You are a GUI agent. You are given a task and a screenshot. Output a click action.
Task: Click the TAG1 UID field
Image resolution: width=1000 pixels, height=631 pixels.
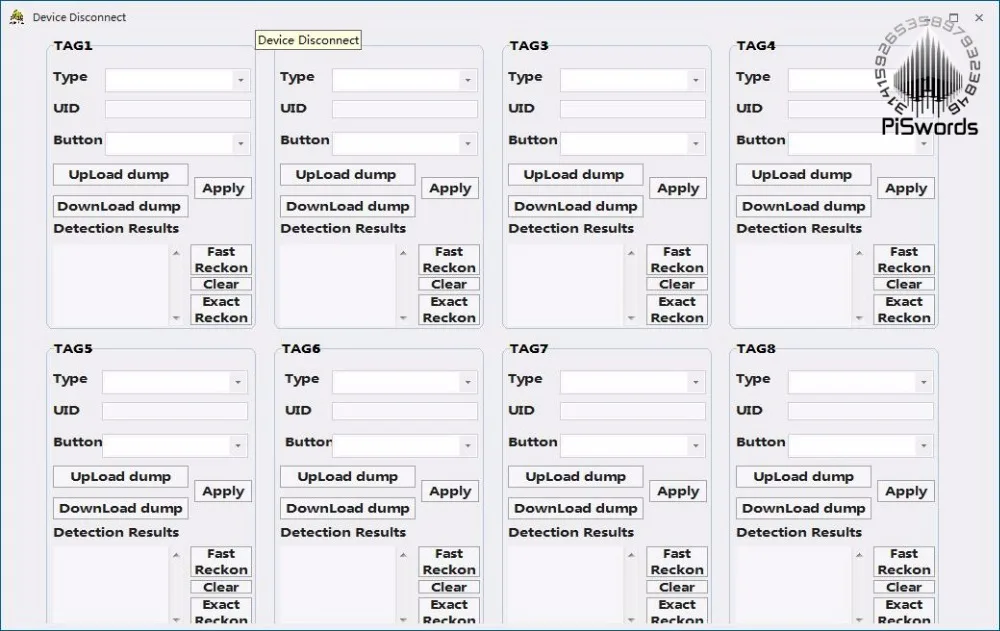[x=178, y=108]
